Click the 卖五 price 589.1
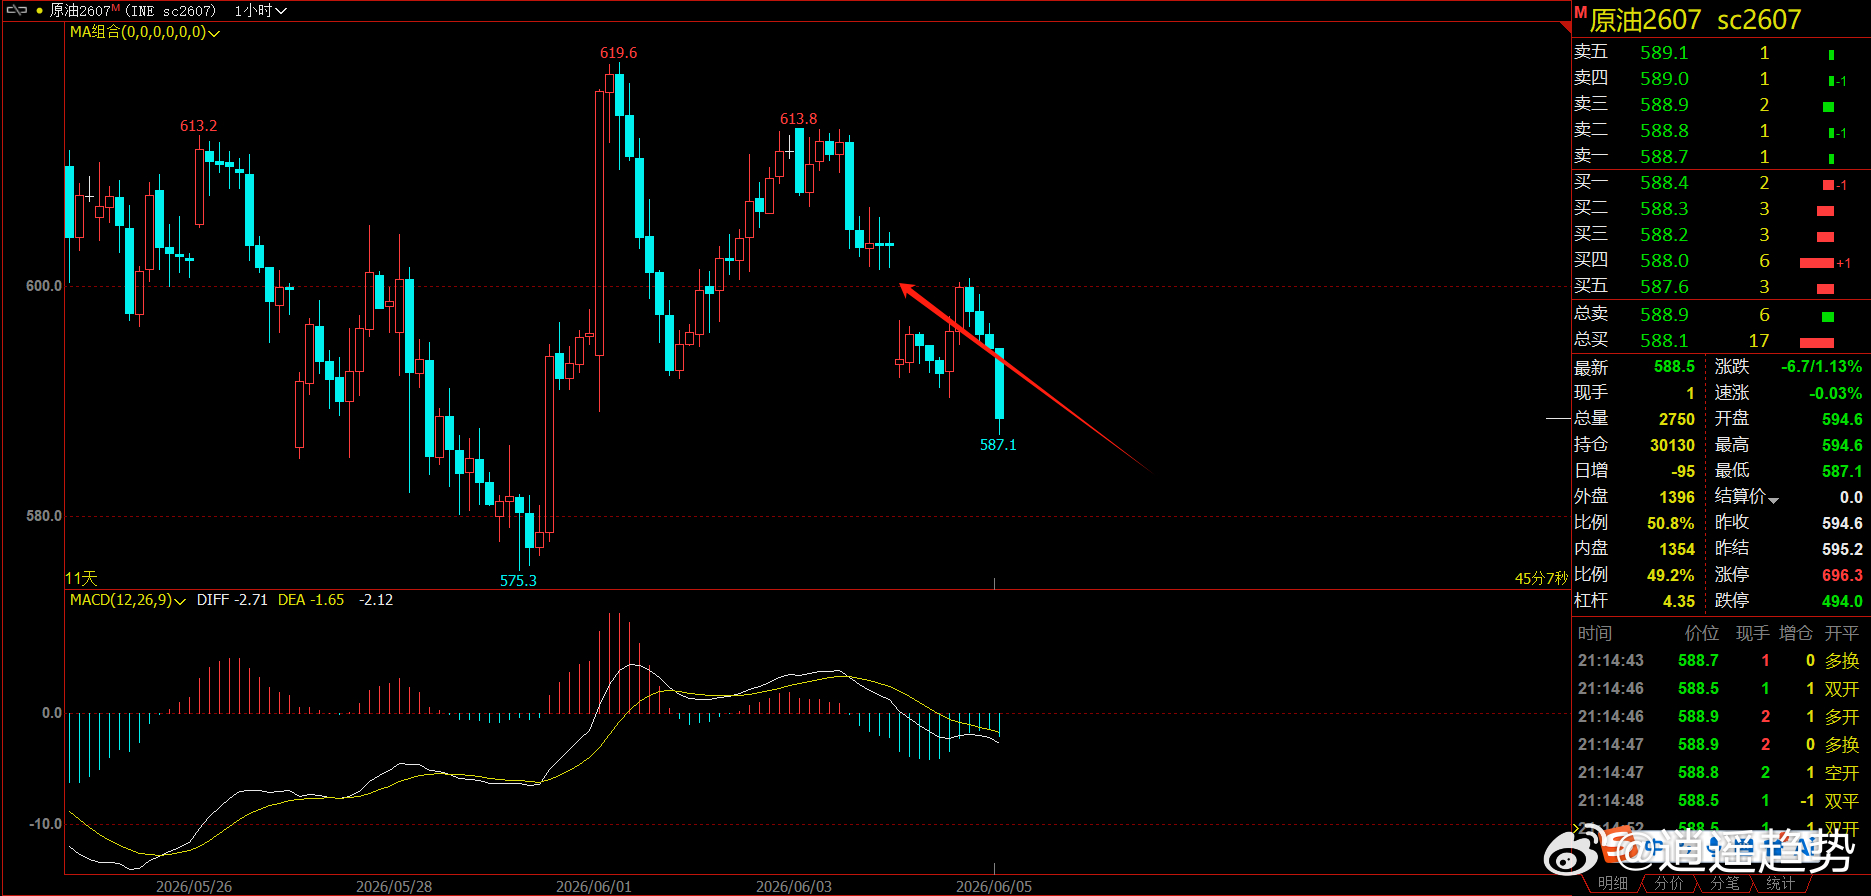1871x896 pixels. (x=1664, y=53)
